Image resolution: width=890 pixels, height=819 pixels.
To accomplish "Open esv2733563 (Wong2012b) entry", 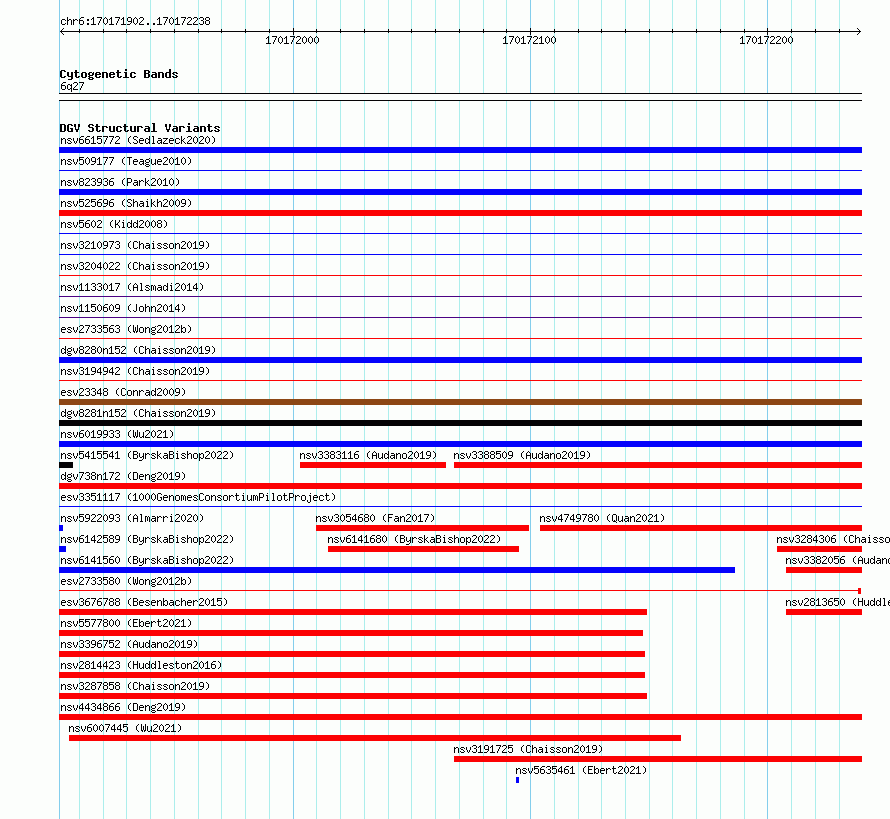I will tap(126, 329).
